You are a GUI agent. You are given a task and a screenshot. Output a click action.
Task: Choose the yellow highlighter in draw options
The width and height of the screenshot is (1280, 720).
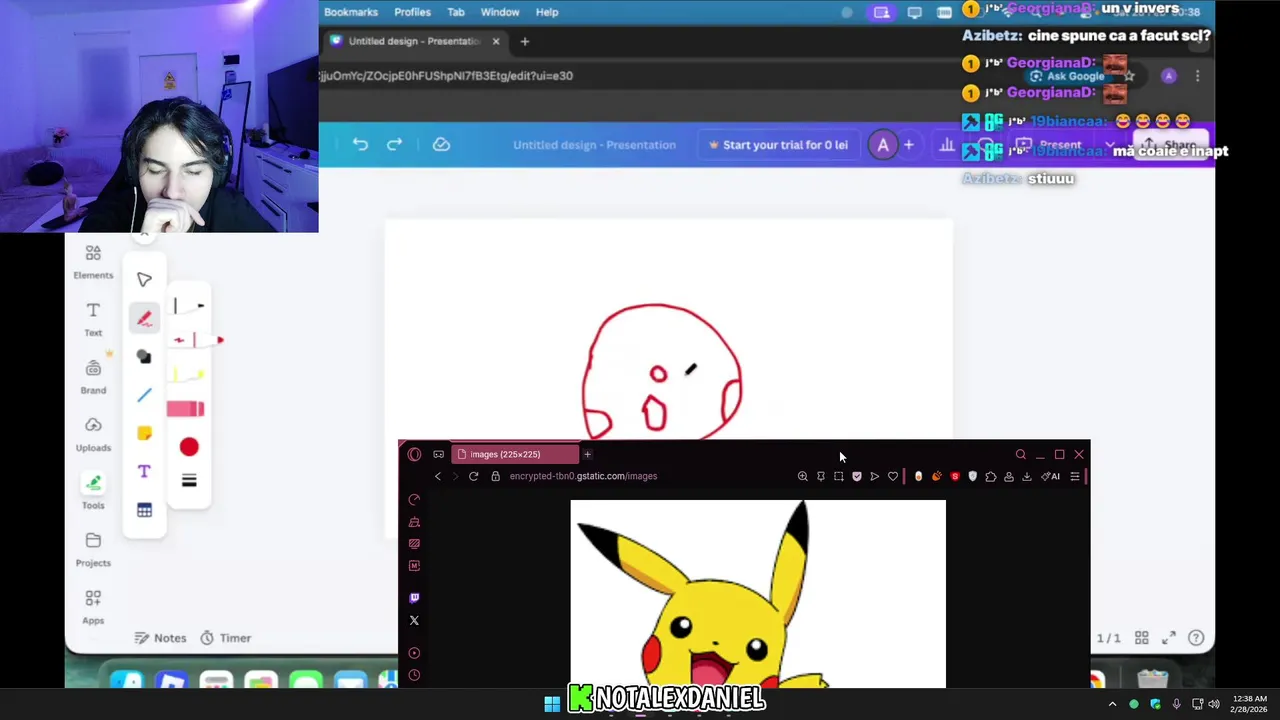(x=189, y=374)
